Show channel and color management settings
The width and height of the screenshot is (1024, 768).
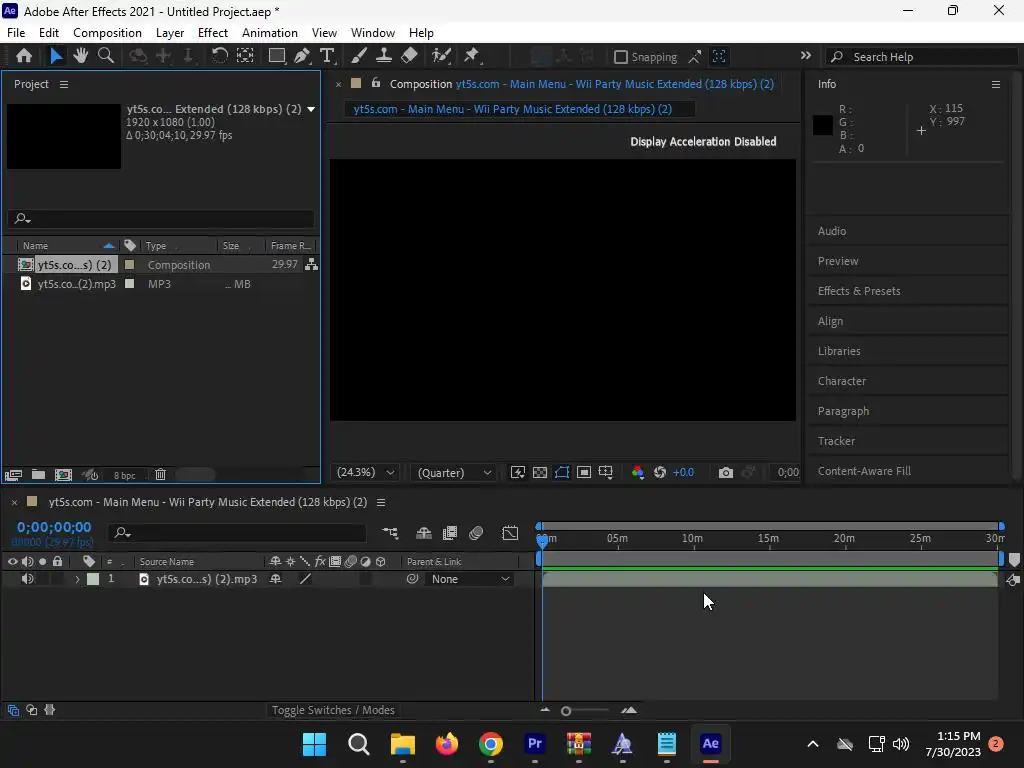638,472
